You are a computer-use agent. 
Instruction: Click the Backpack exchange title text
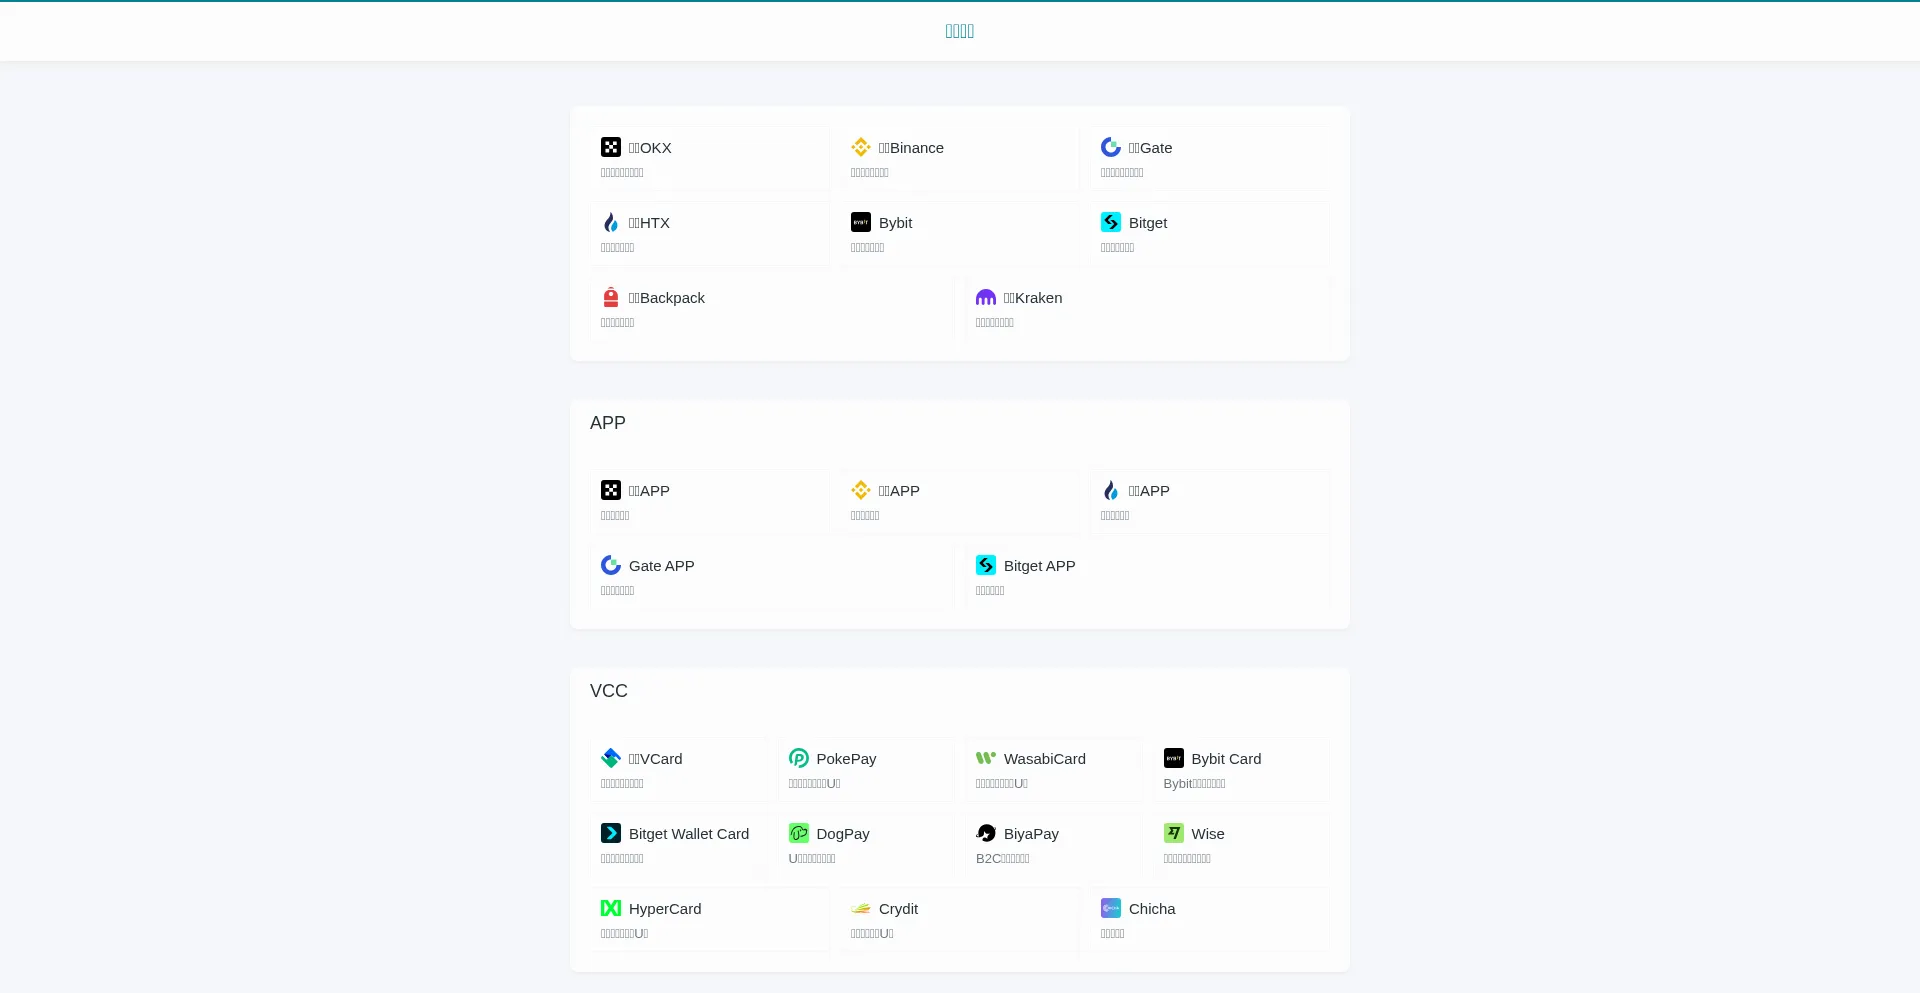tap(666, 298)
